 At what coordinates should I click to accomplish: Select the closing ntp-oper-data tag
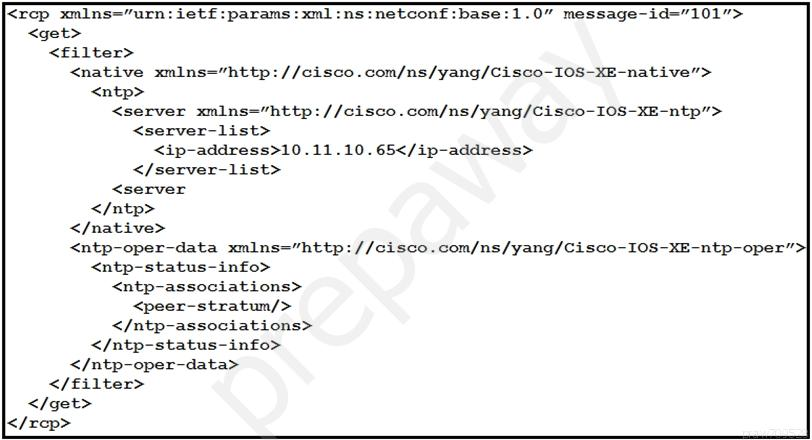coord(154,365)
